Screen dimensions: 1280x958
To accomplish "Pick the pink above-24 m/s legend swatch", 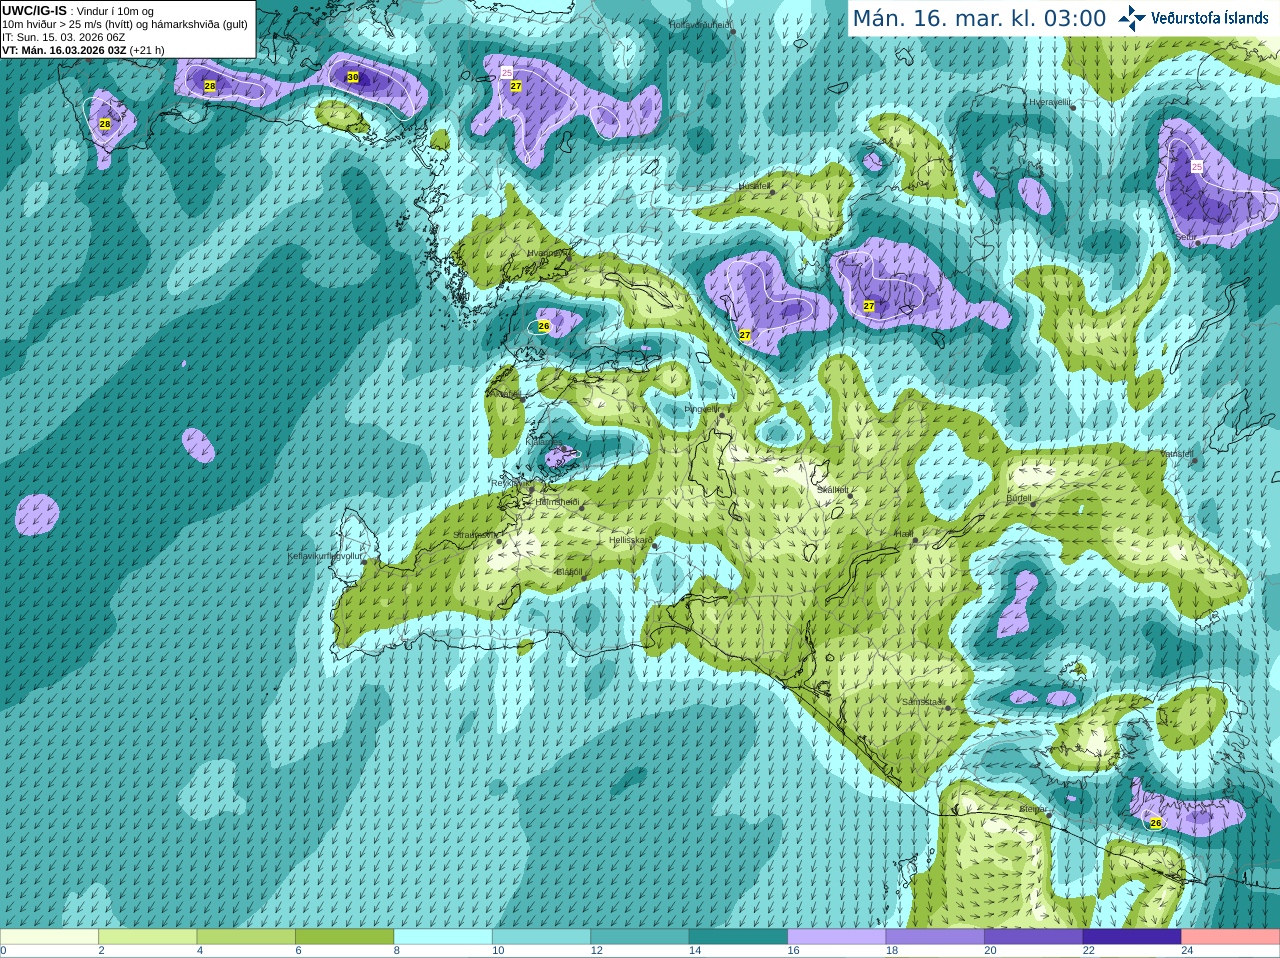I will [1231, 937].
